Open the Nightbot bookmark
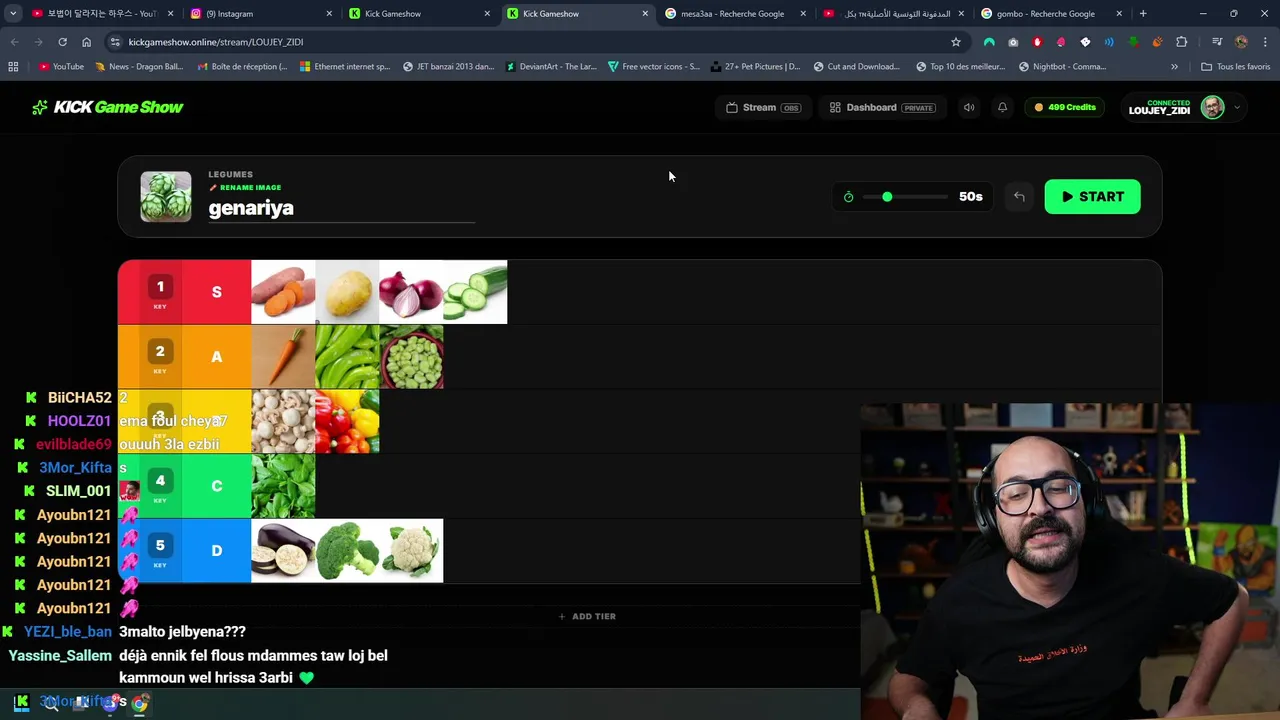This screenshot has height=720, width=1280. pyautogui.click(x=1062, y=67)
